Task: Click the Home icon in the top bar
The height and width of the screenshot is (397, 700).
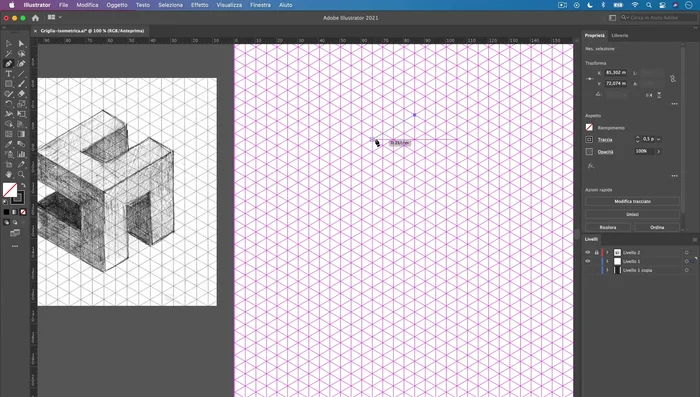Action: click(35, 18)
